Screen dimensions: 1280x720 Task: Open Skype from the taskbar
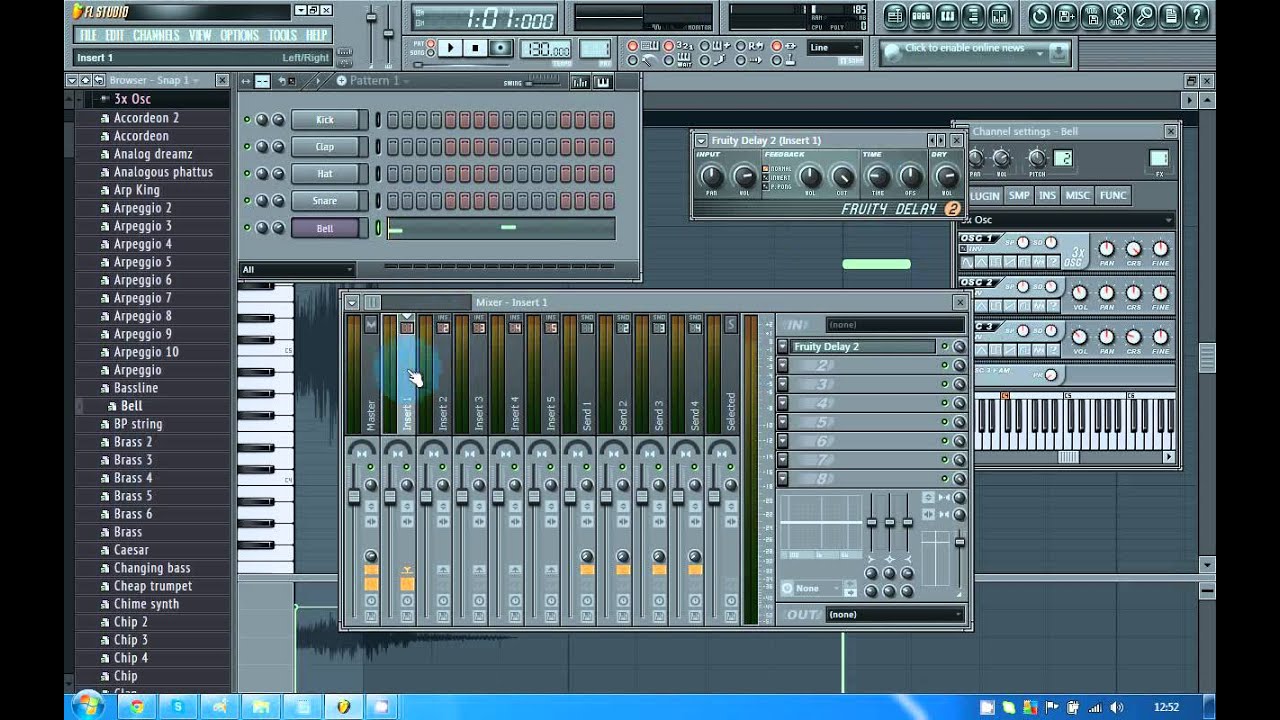(178, 707)
